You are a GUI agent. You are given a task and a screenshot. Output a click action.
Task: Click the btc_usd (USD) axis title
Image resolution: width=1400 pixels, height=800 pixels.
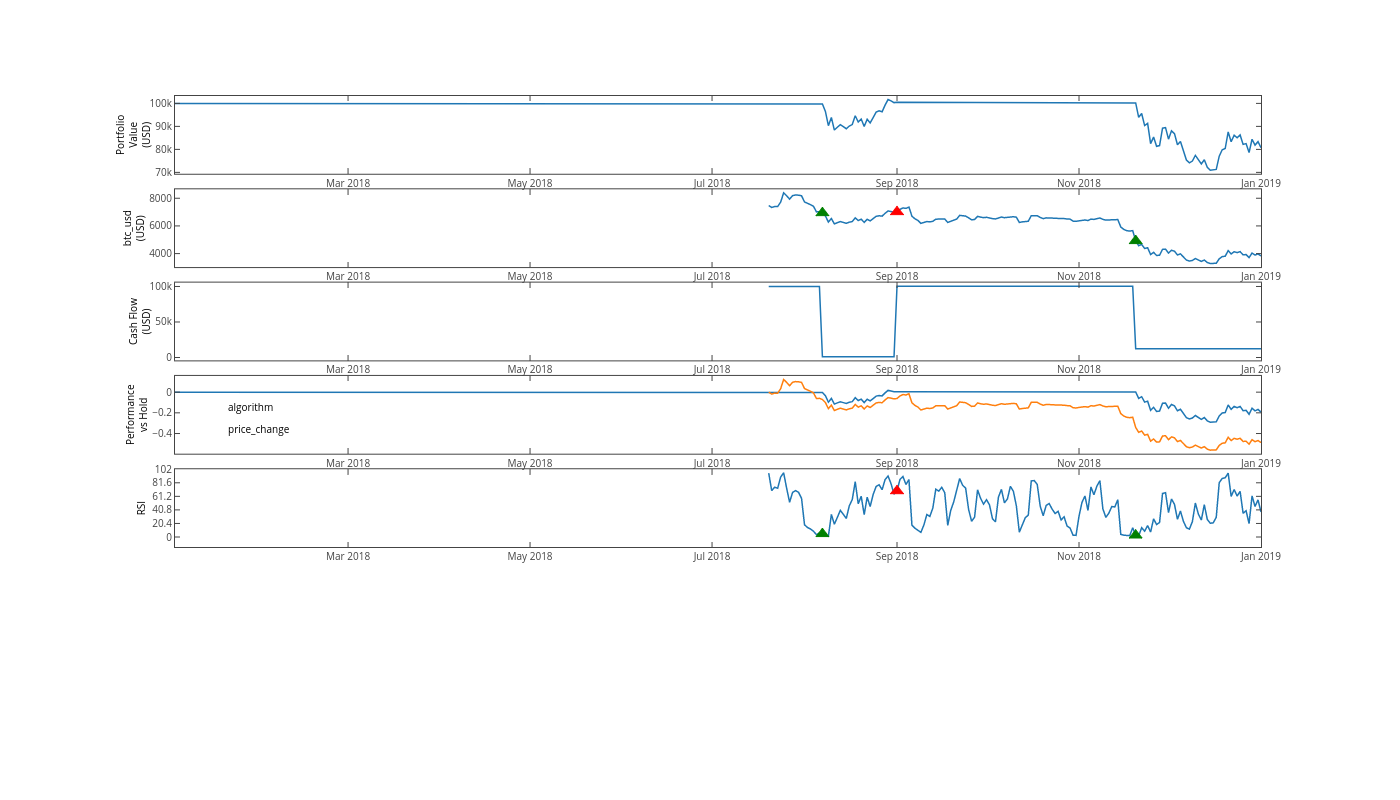point(133,228)
